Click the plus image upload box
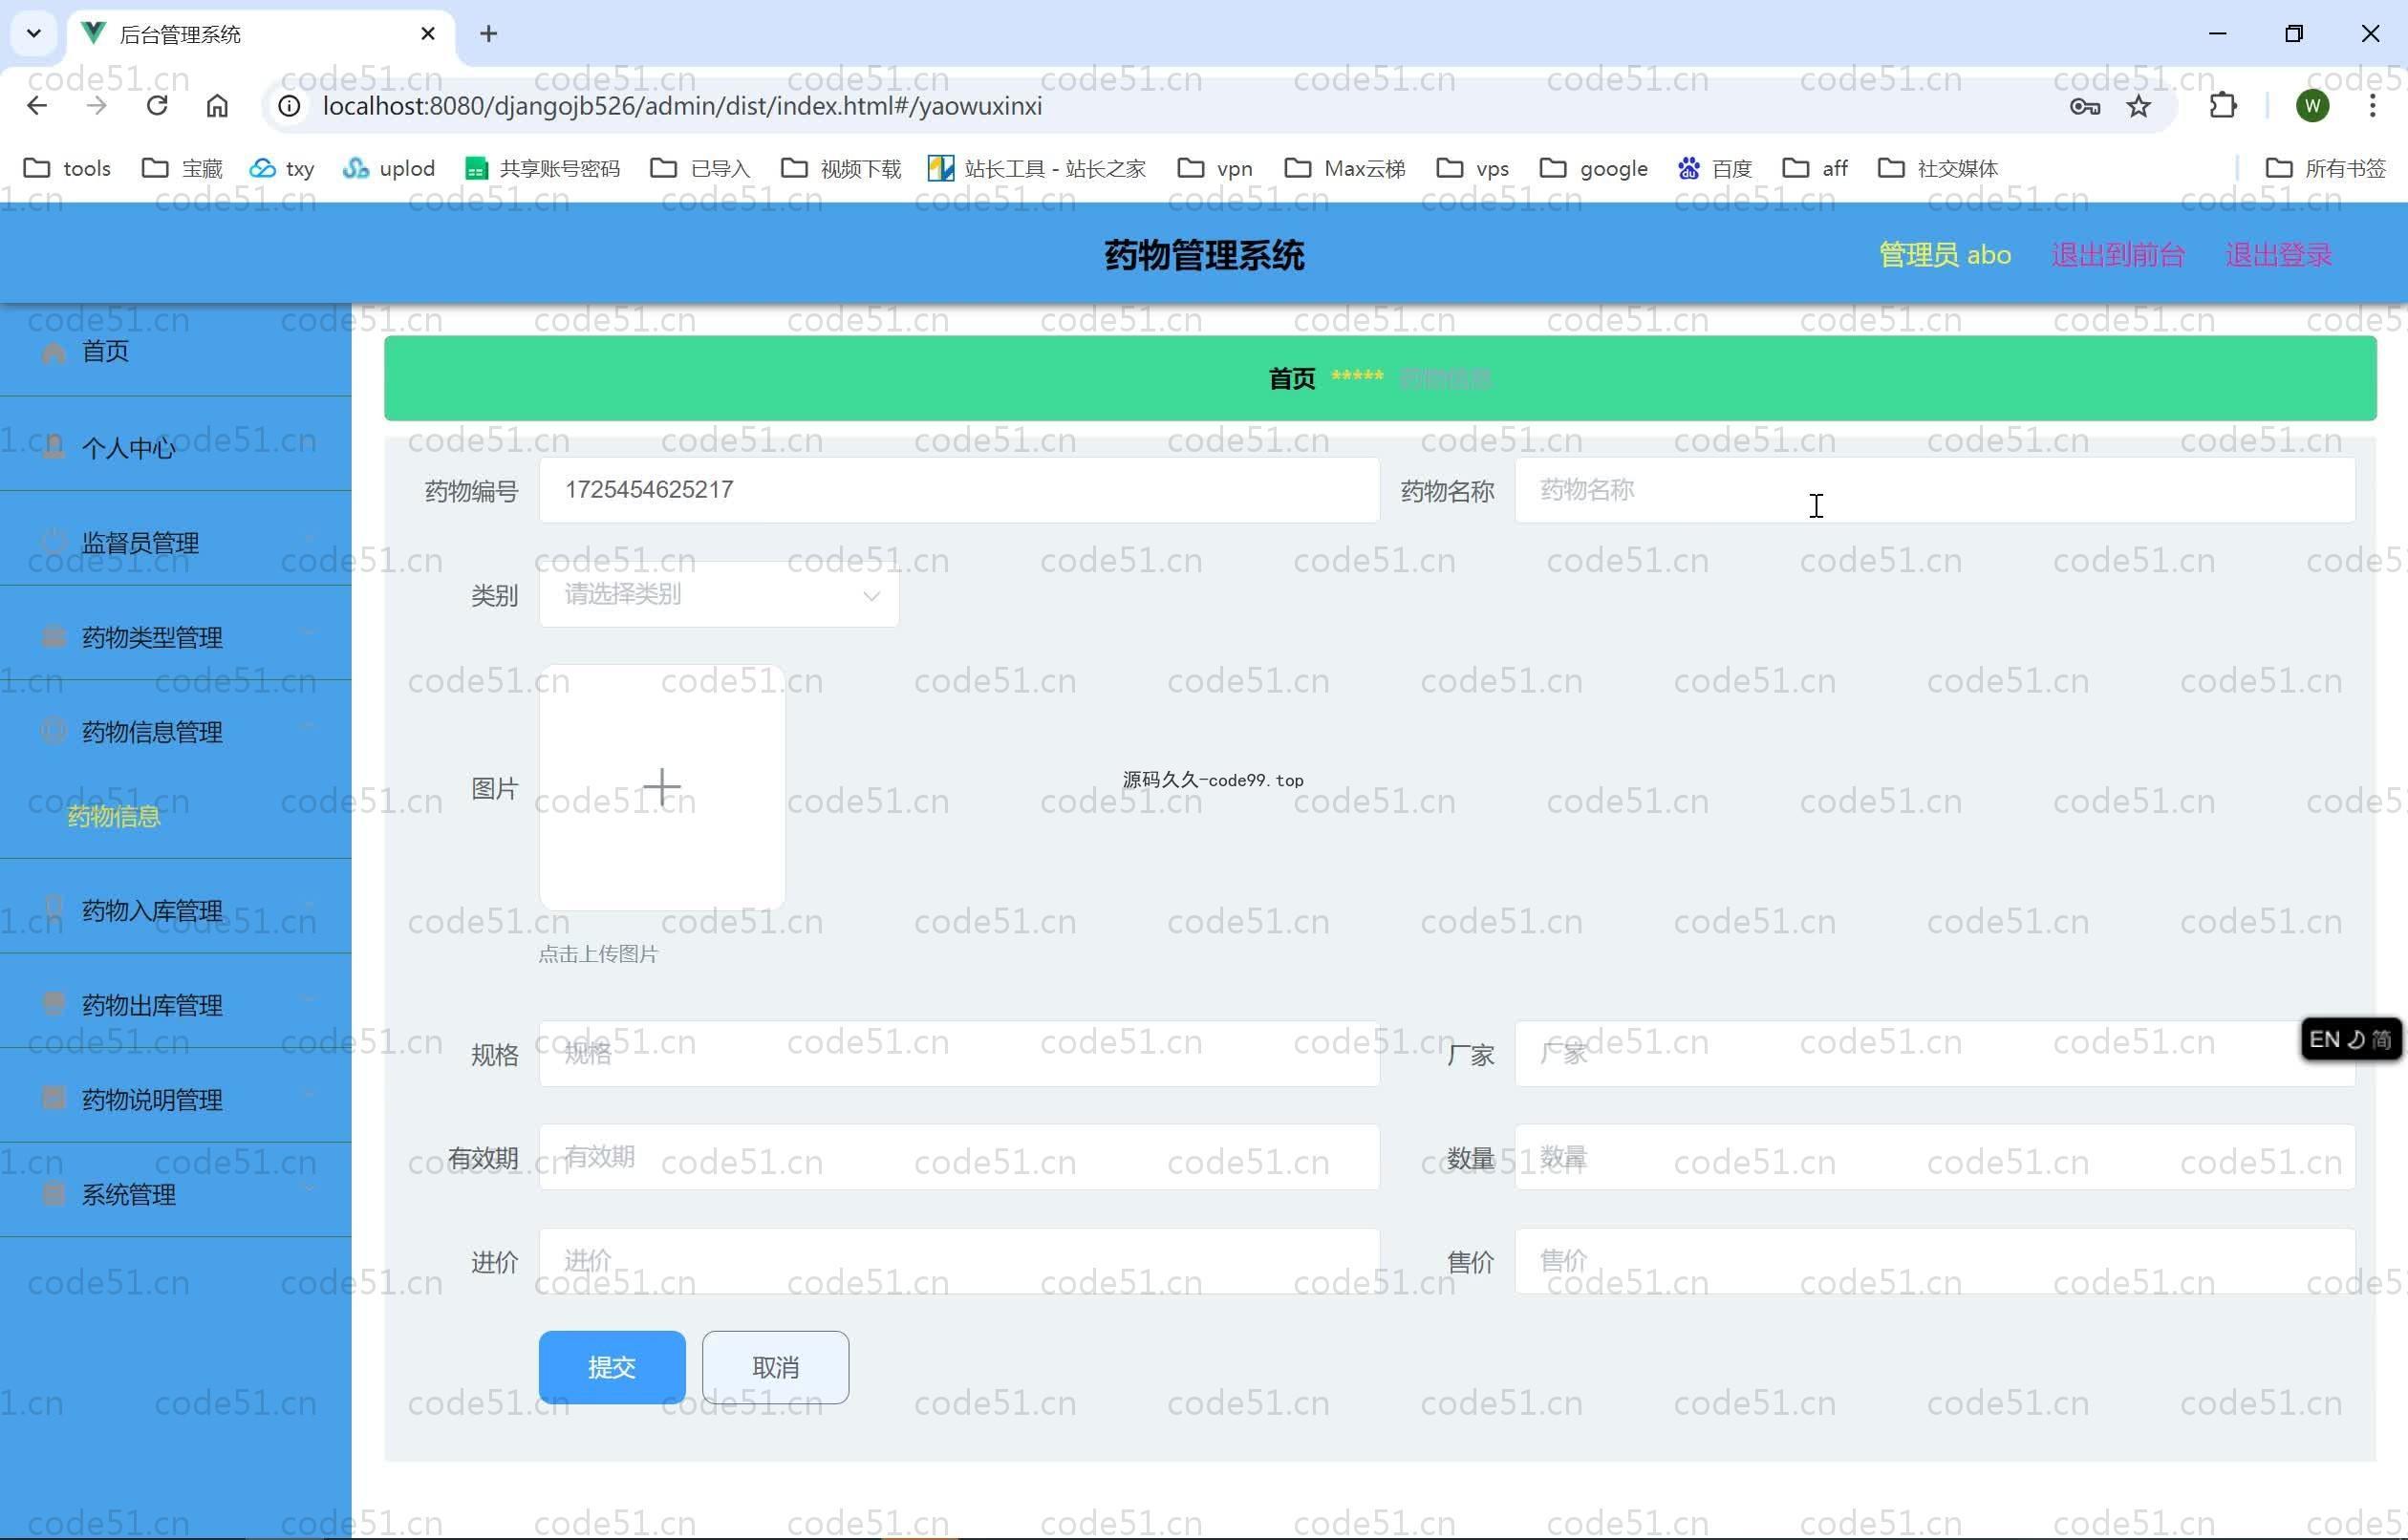This screenshot has width=2408, height=1540. (x=662, y=787)
